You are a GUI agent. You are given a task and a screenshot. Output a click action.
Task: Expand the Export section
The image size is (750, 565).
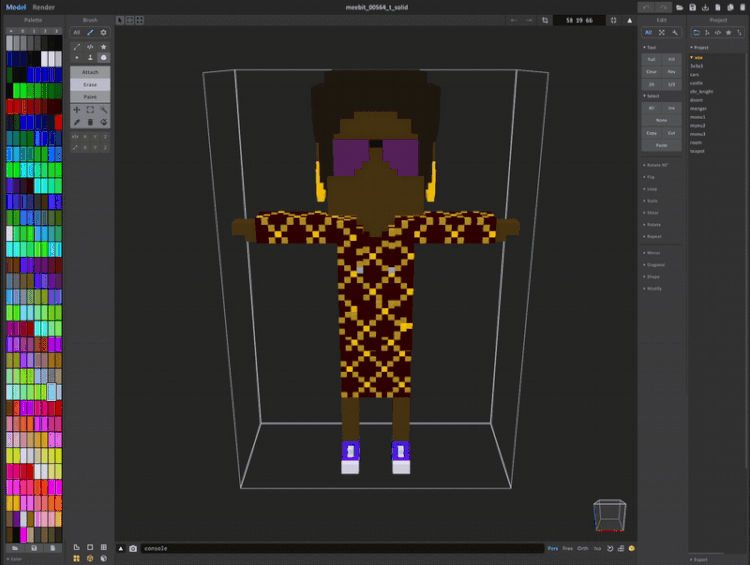point(699,559)
